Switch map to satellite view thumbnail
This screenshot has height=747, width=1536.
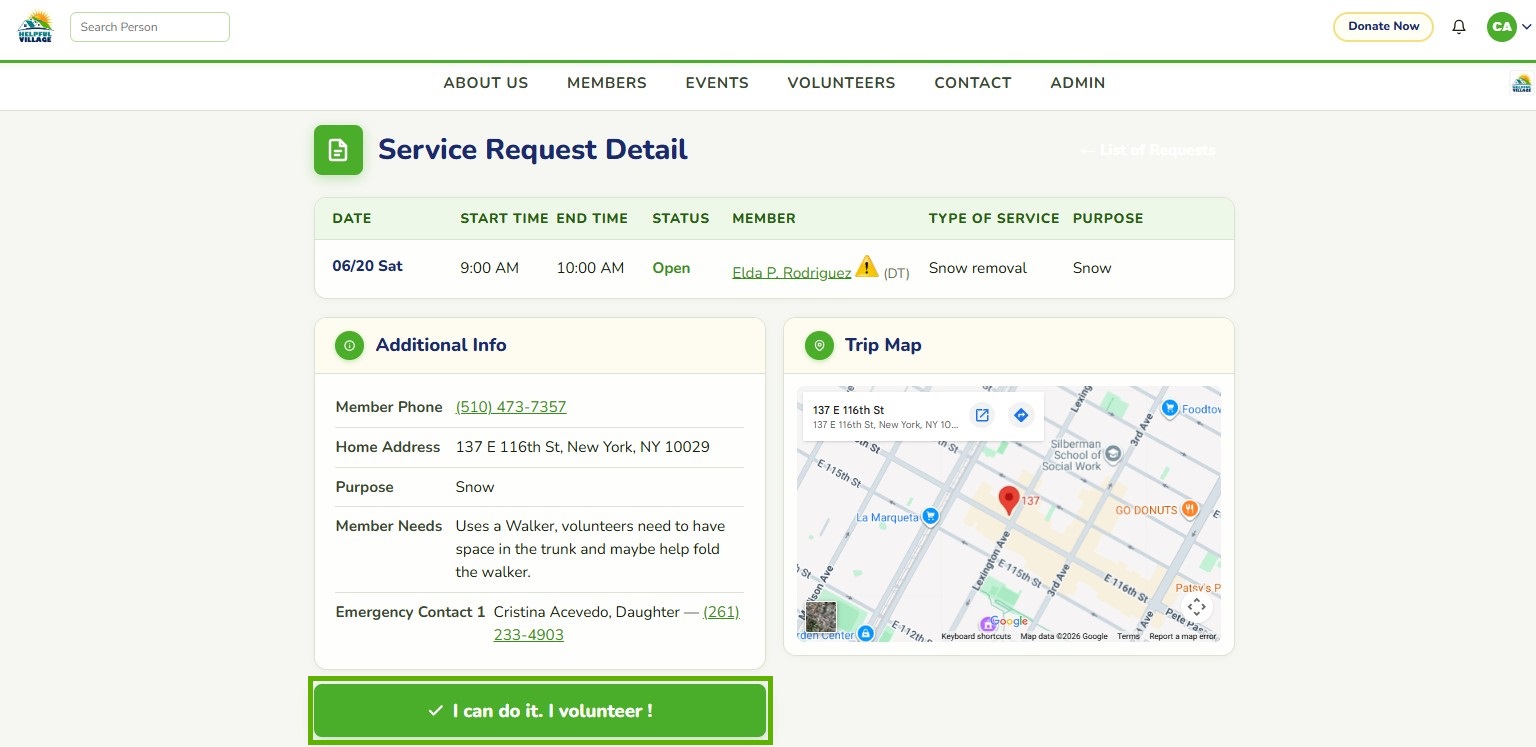click(821, 617)
